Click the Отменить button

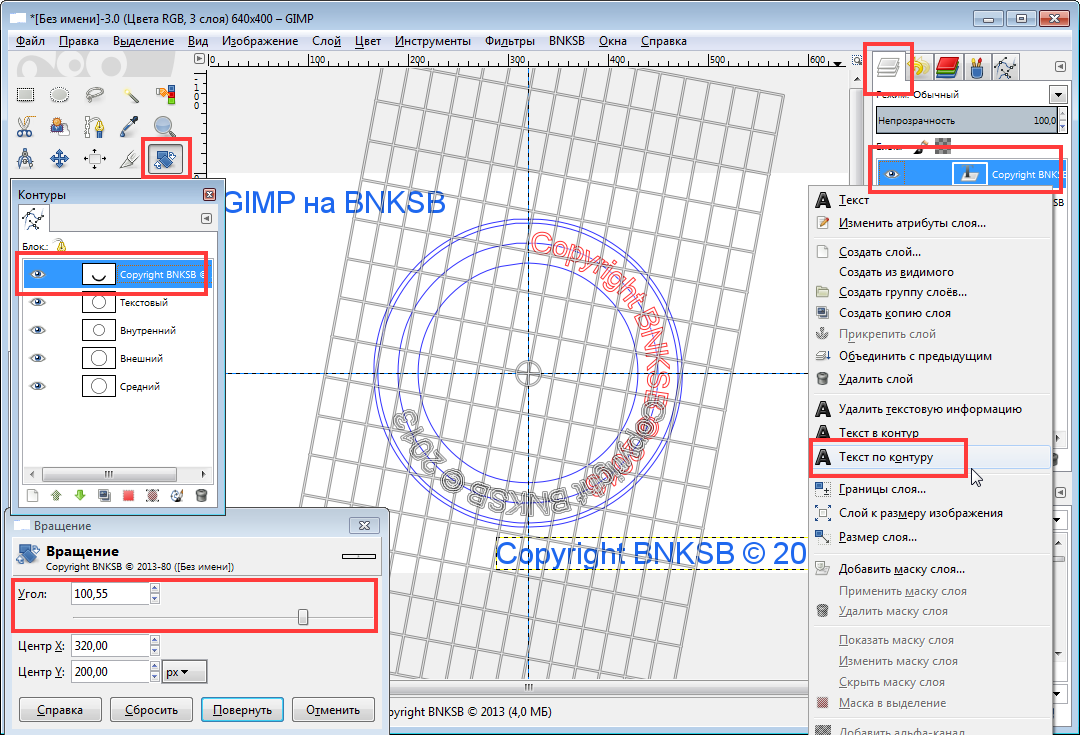(333, 710)
